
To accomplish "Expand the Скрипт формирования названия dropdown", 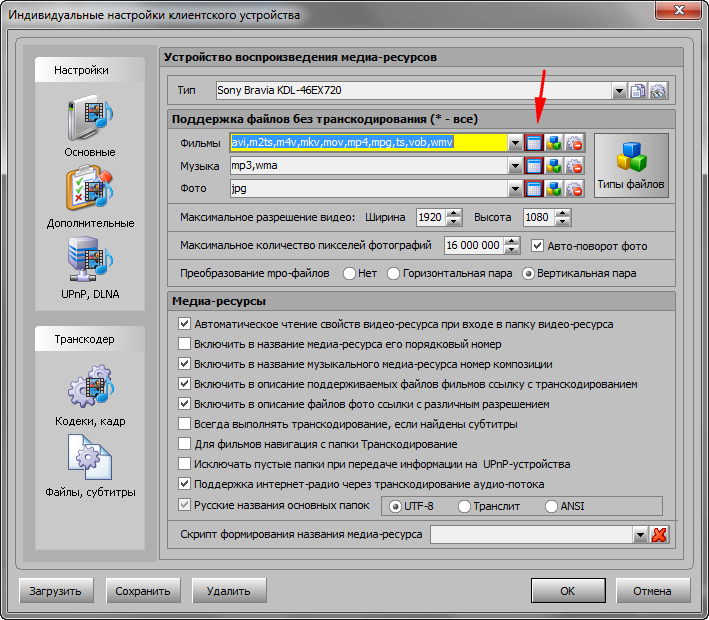I will [641, 535].
